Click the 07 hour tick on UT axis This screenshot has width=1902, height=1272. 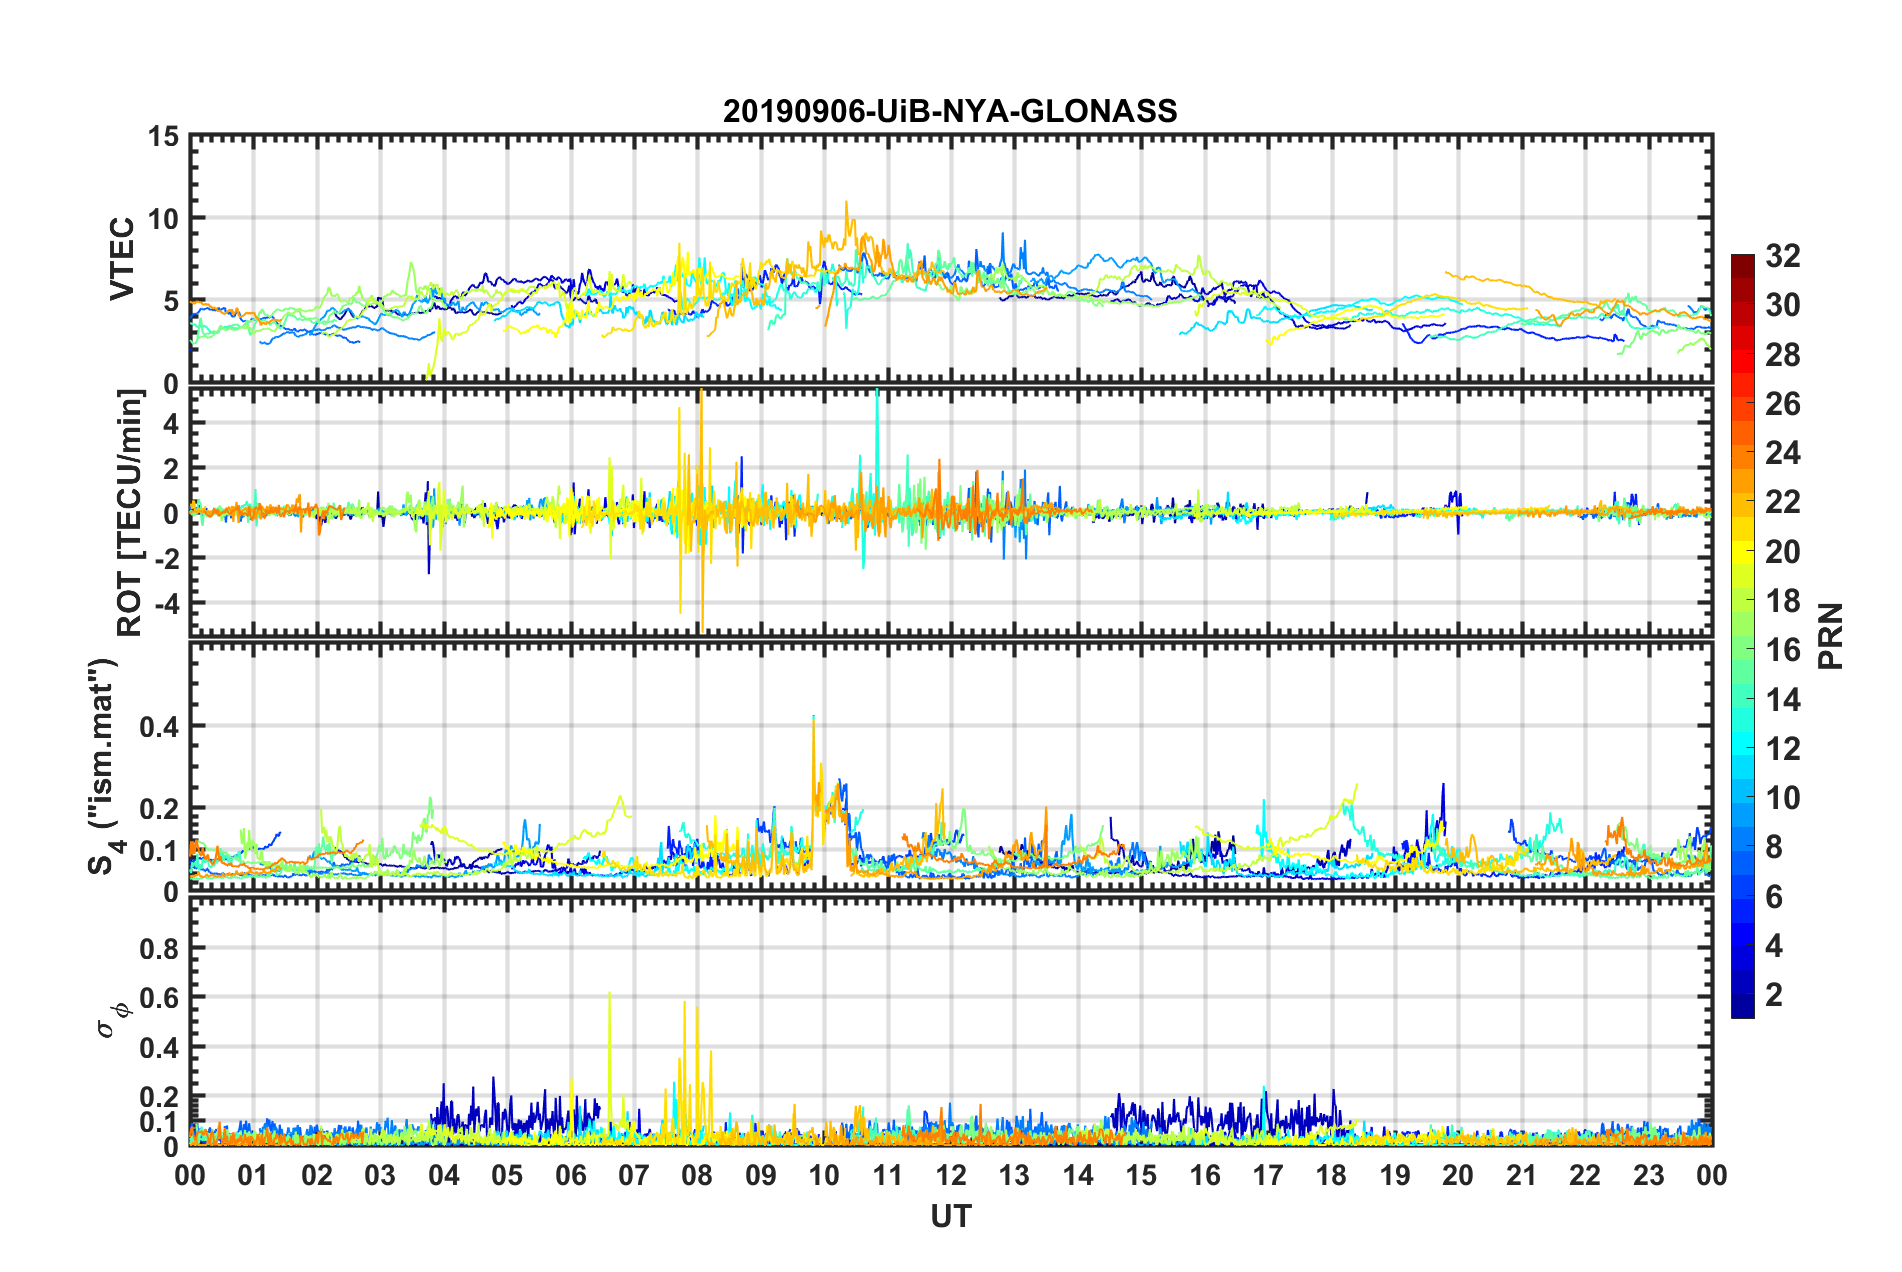634,1176
